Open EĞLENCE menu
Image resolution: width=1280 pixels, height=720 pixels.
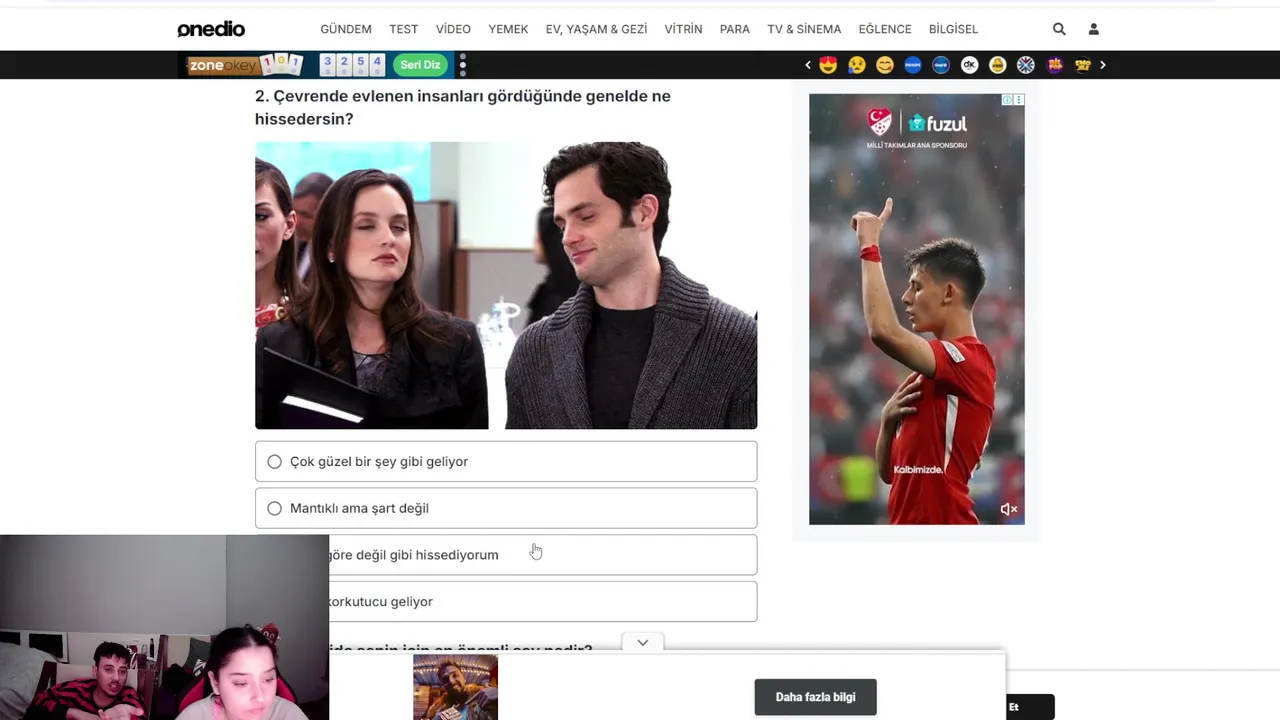click(x=885, y=29)
